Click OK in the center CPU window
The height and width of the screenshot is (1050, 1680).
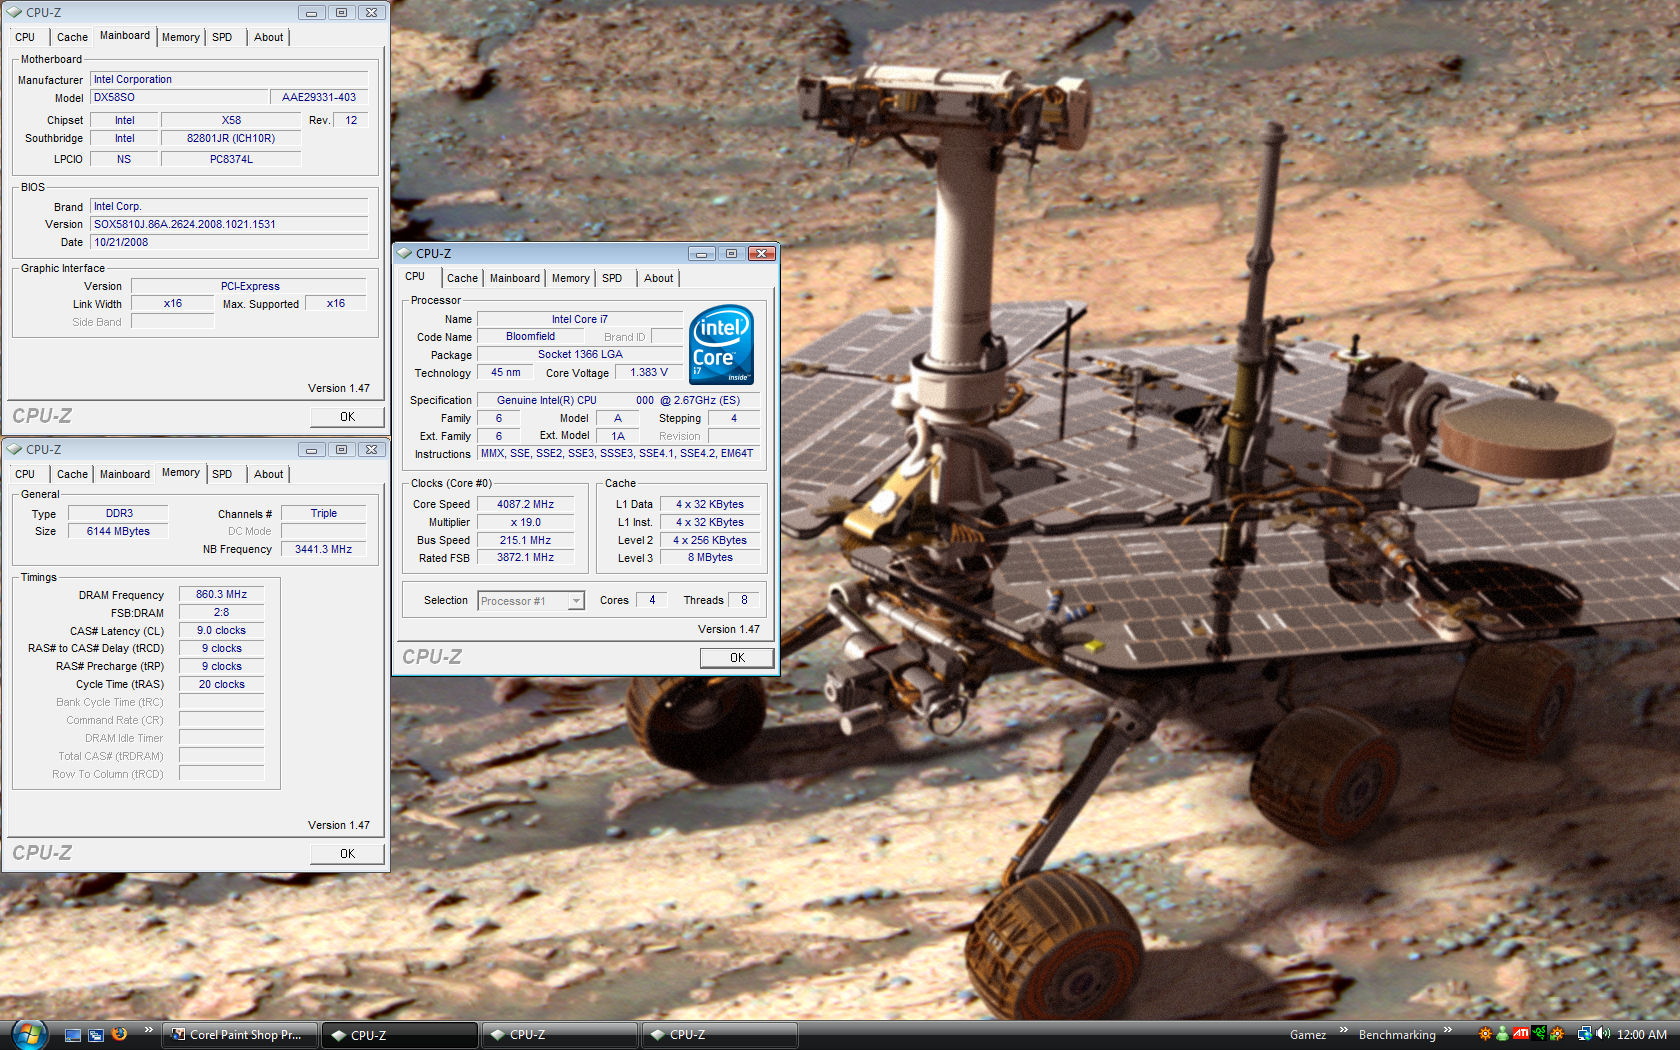pos(737,658)
